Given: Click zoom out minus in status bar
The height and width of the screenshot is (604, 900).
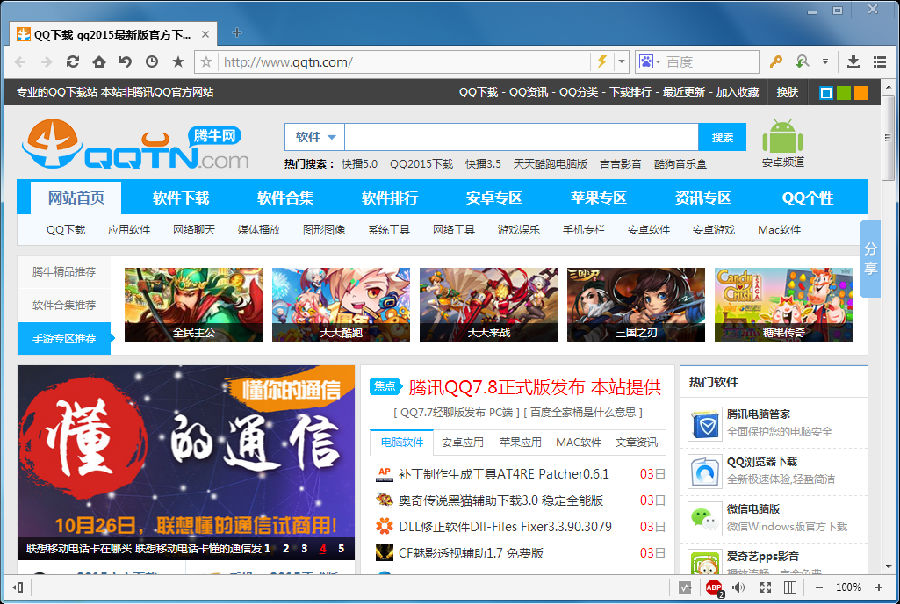Looking at the screenshot, I should pos(820,587).
